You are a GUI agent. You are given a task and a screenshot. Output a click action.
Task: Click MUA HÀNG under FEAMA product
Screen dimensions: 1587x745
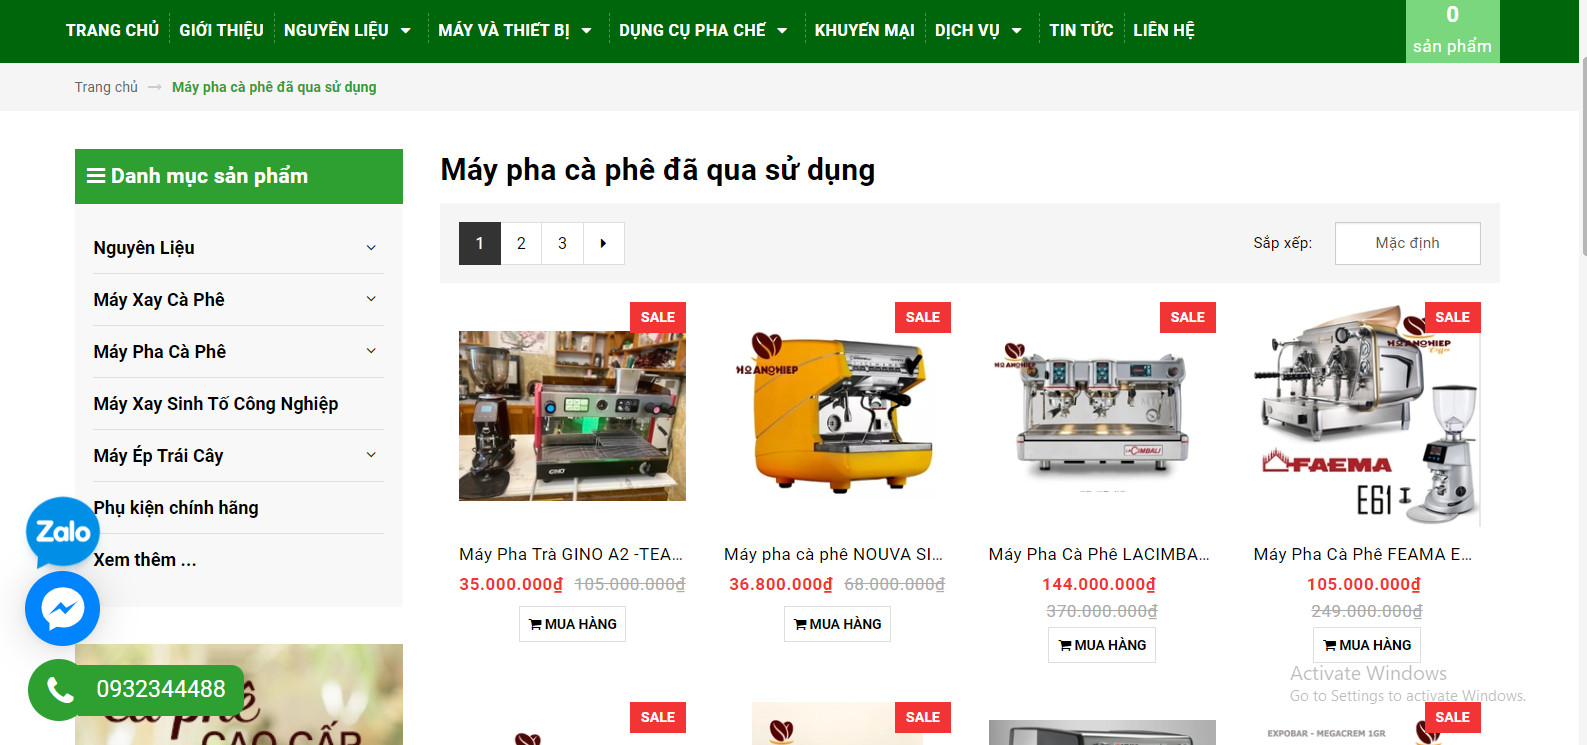[x=1367, y=645]
